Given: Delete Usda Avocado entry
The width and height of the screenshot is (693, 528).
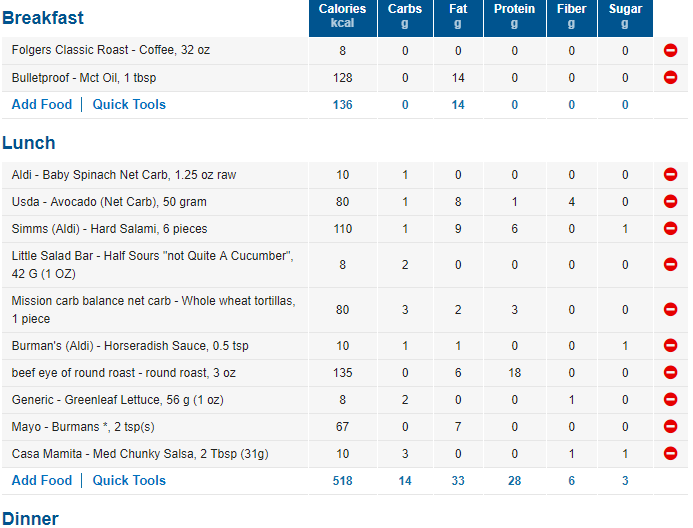Looking at the screenshot, I should pyautogui.click(x=670, y=201).
